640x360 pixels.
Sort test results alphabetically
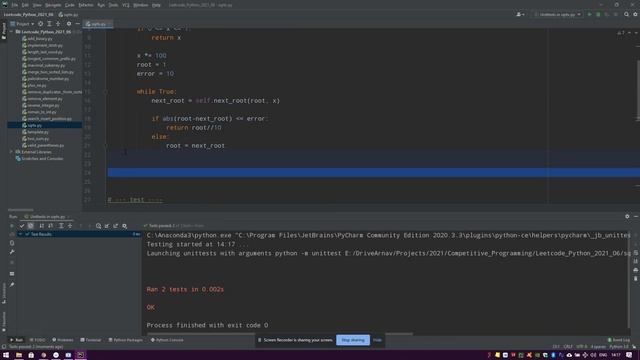coord(42,226)
